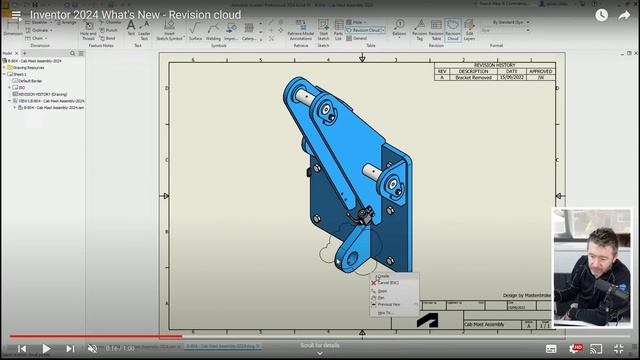Play the video

coord(46,349)
